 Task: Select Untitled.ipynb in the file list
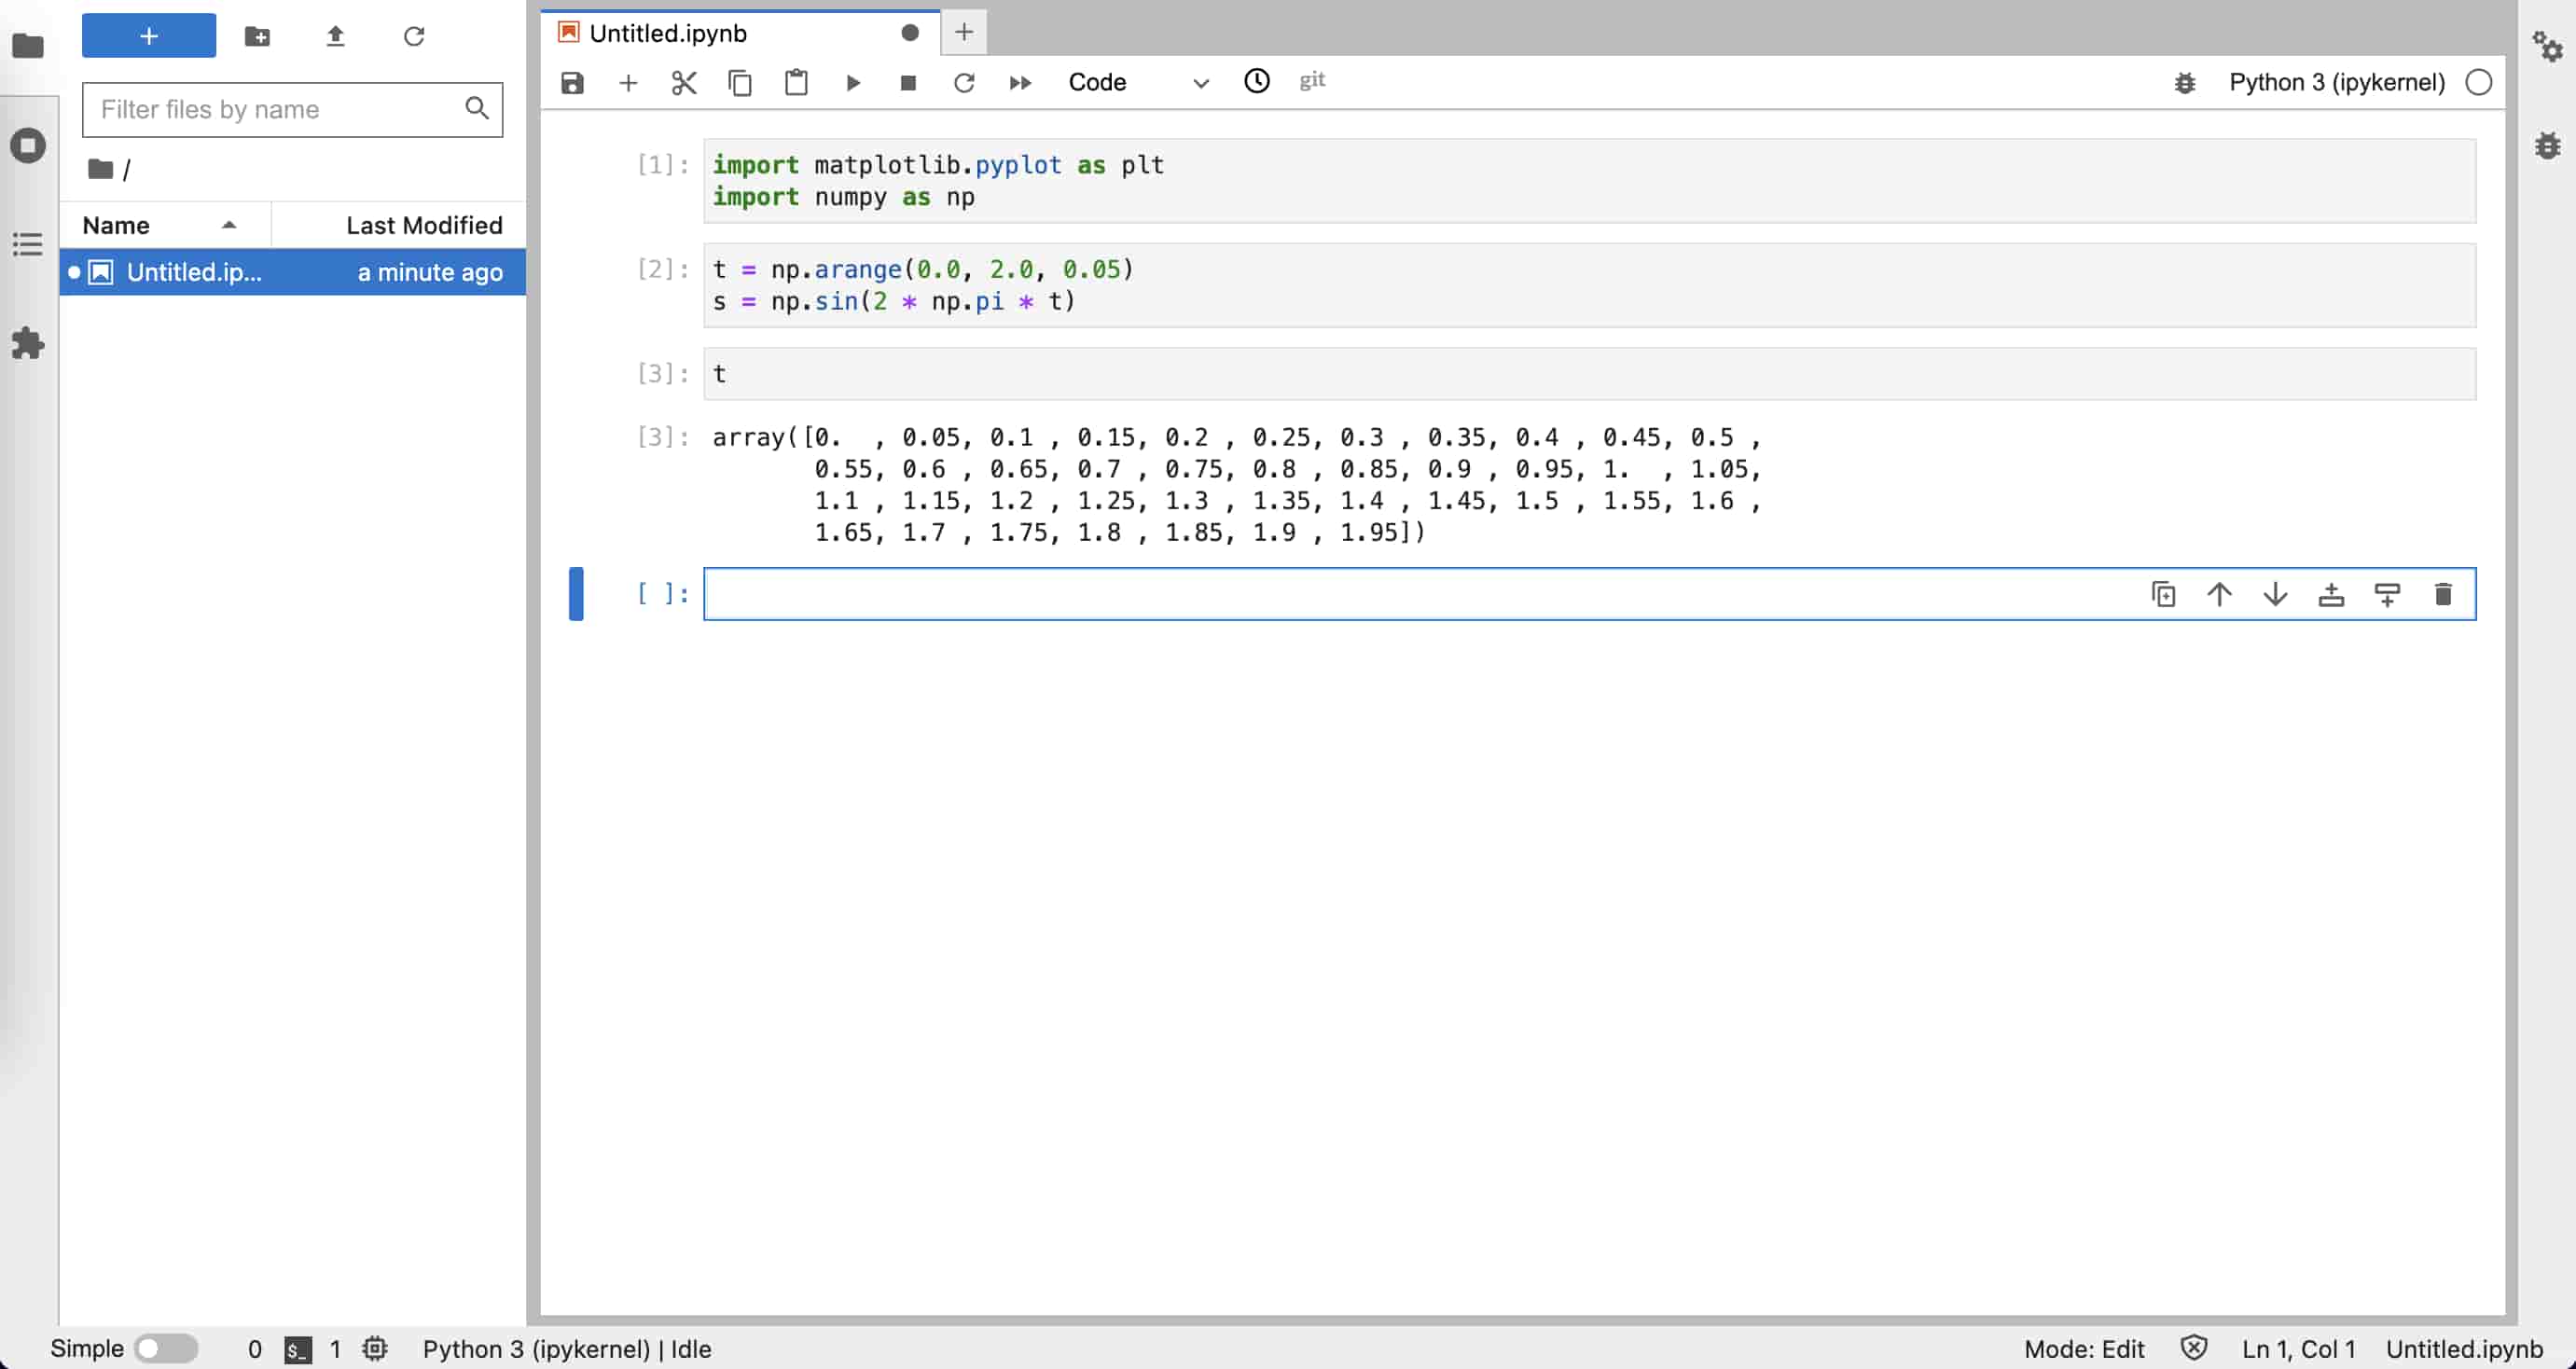[292, 272]
